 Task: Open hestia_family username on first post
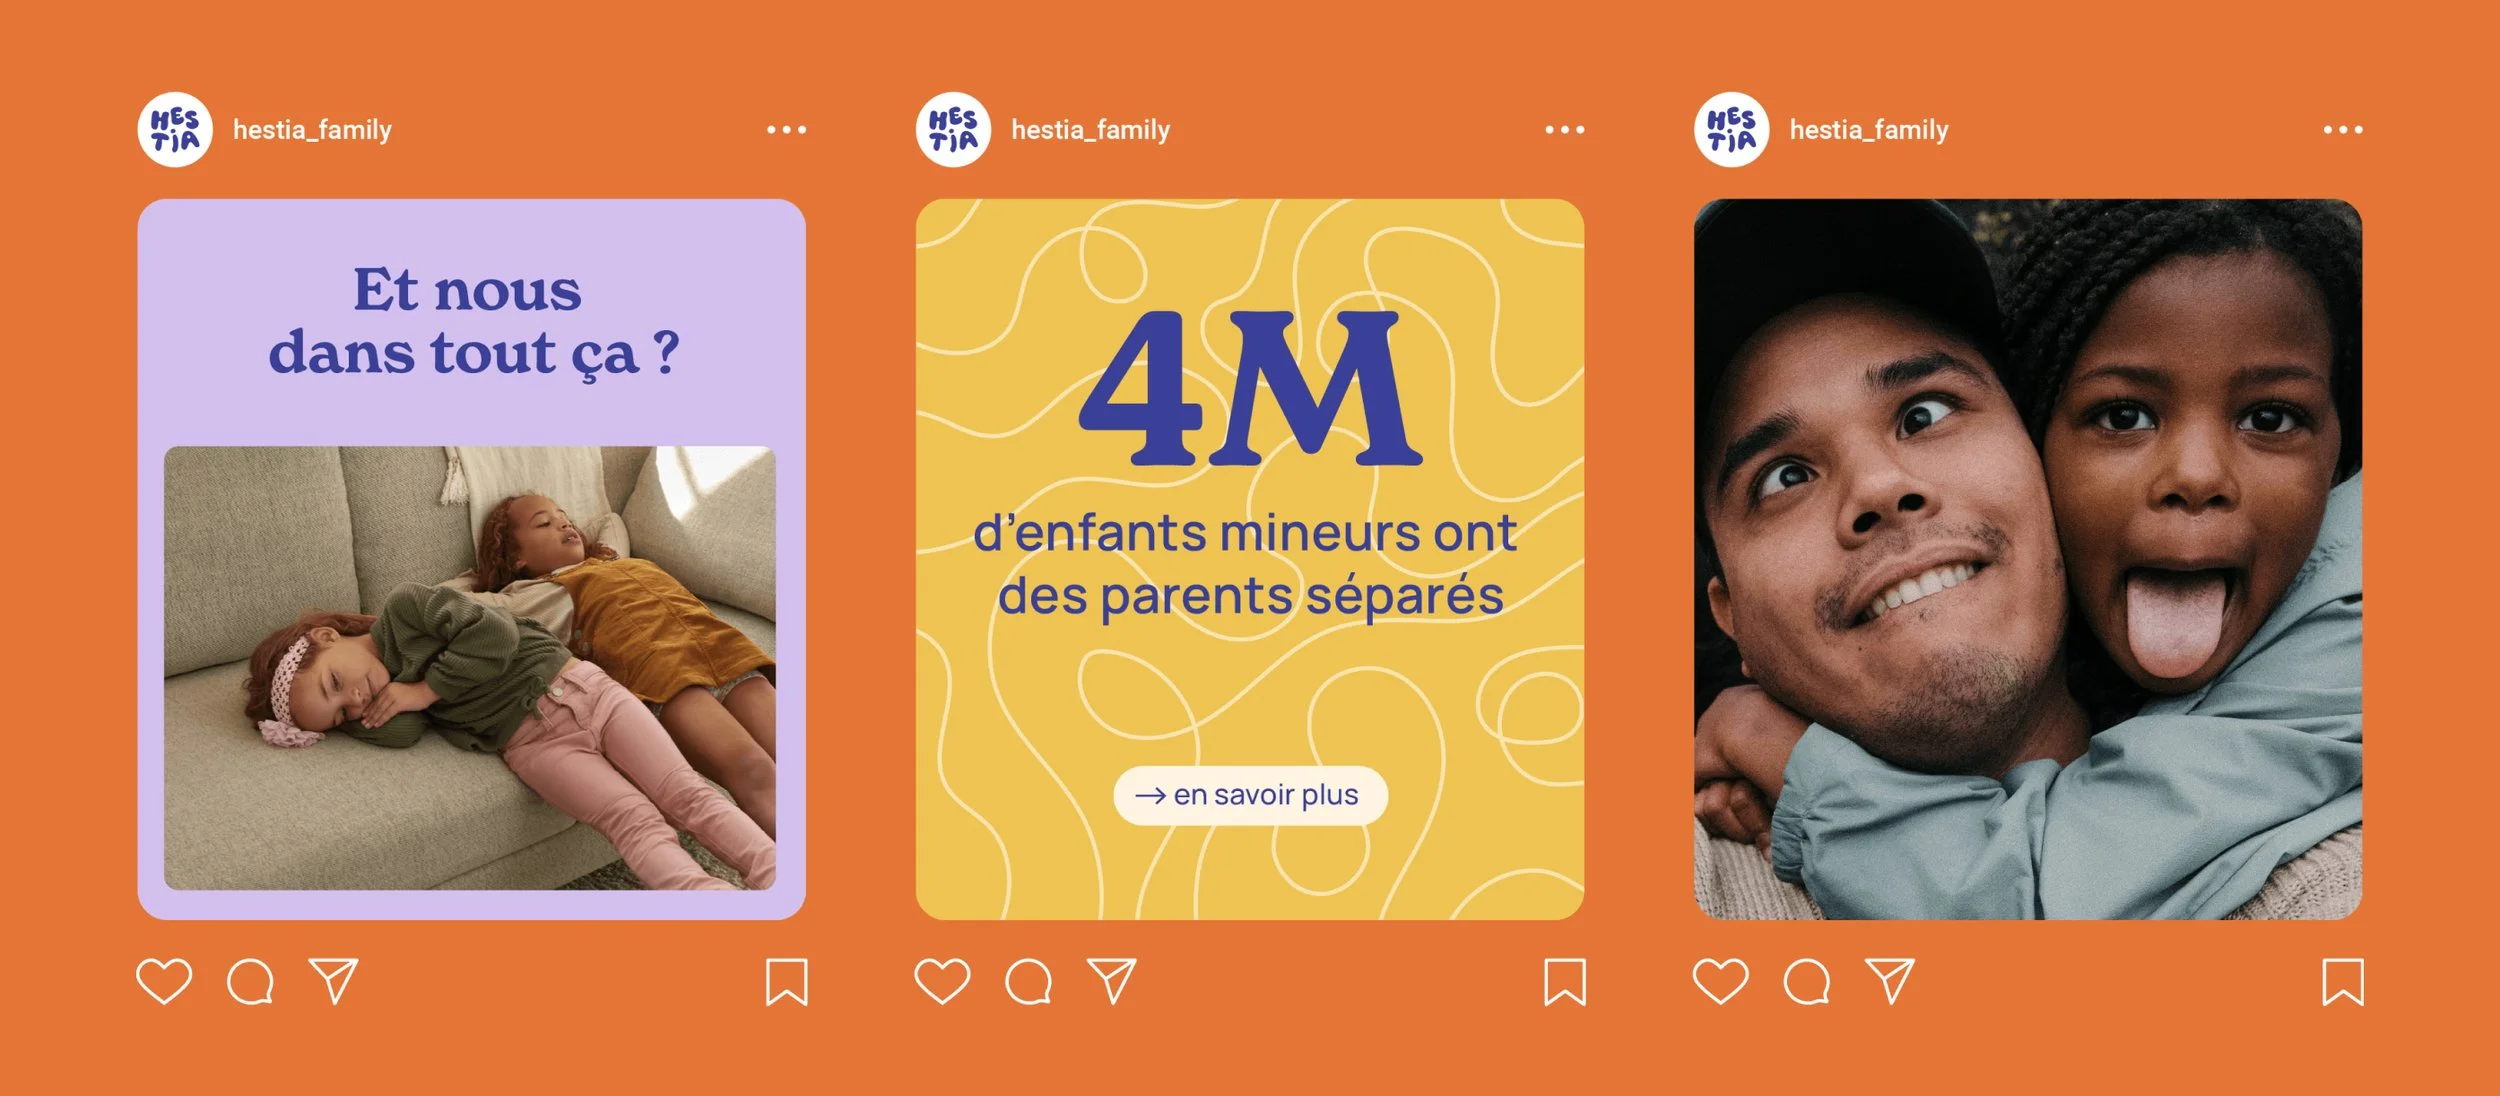click(x=312, y=130)
